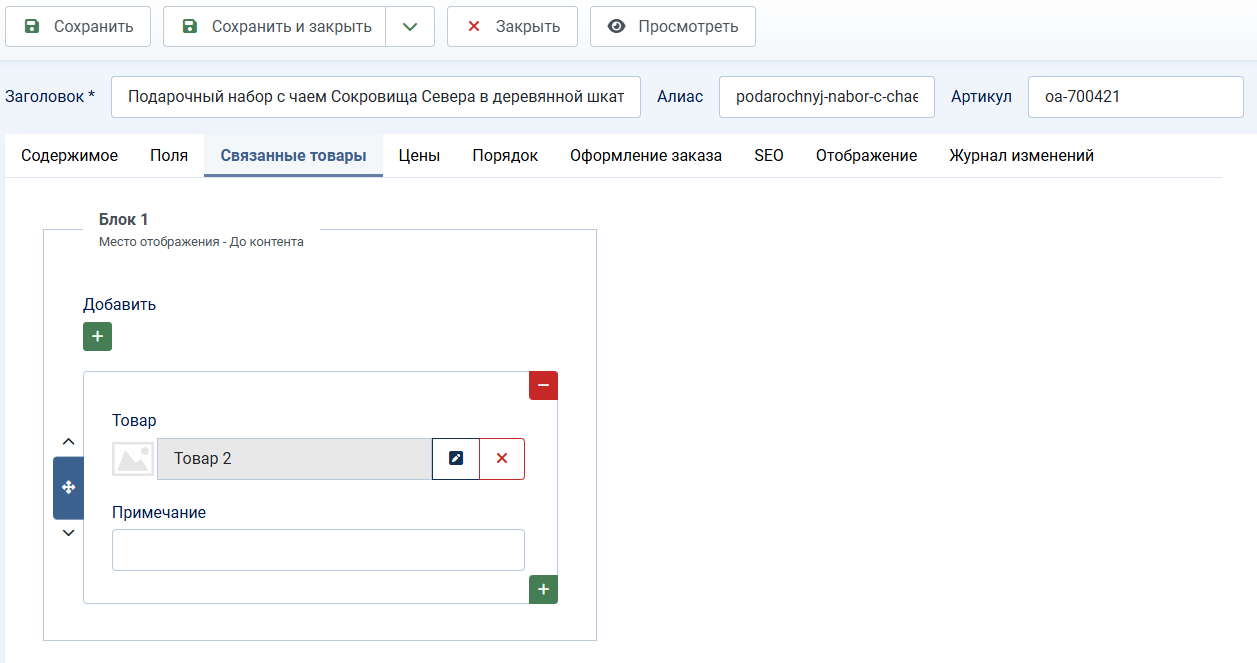The height and width of the screenshot is (663, 1257).
Task: Open the SEO tab
Action: [769, 156]
